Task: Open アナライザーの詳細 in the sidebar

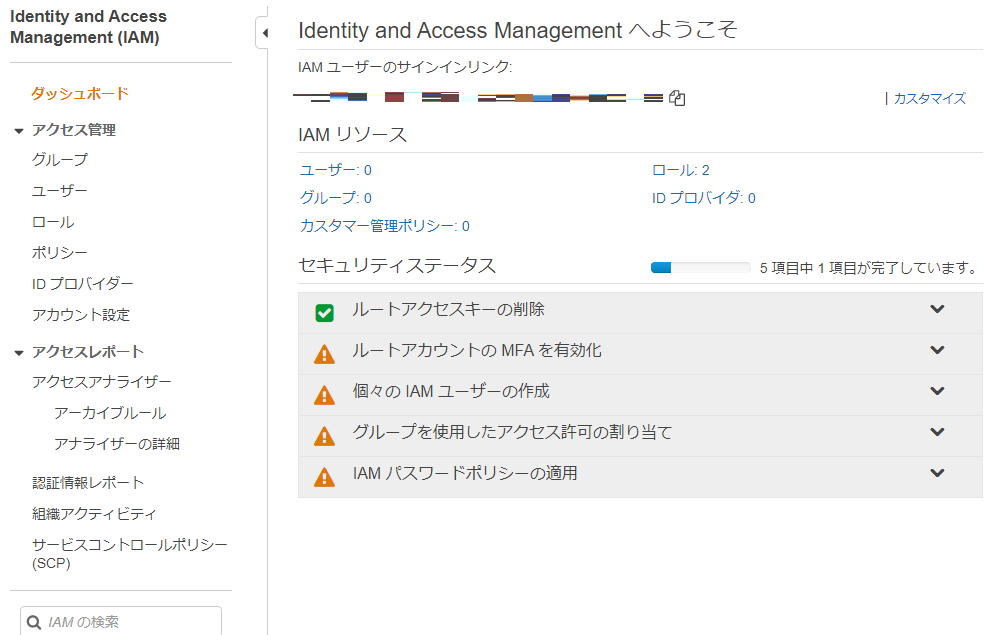Action: [x=117, y=443]
